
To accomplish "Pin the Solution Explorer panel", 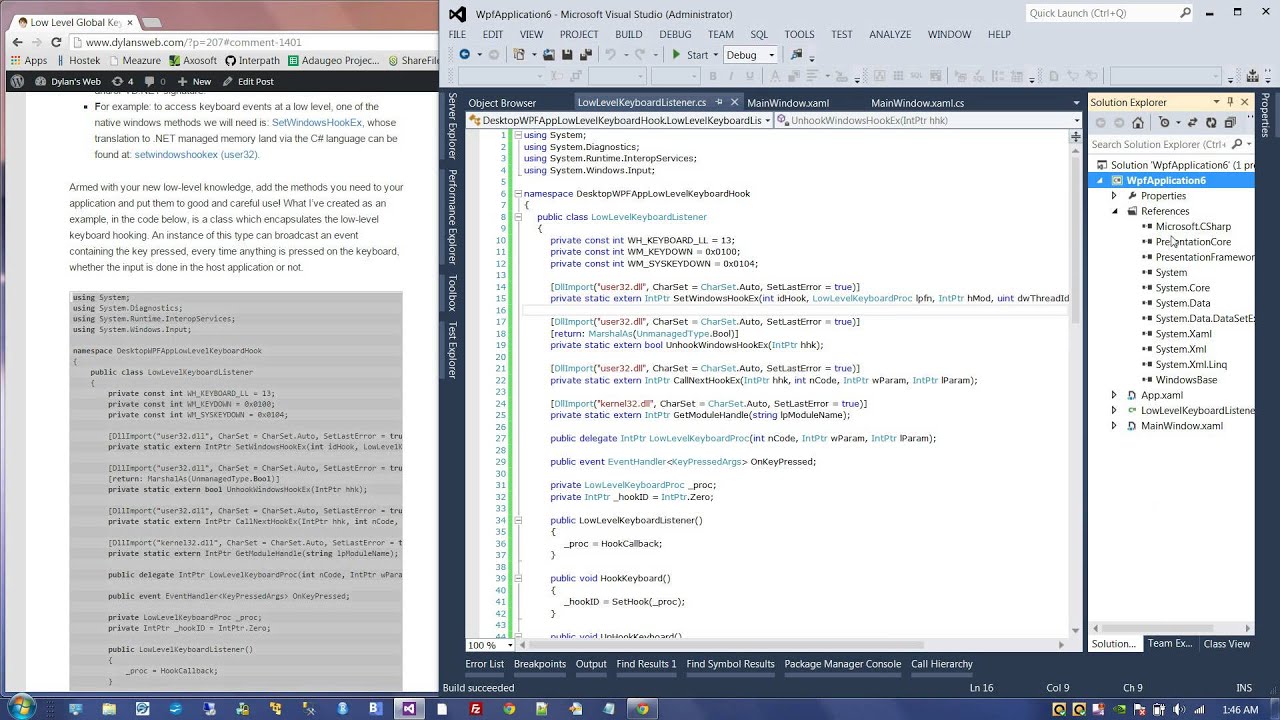I will coord(1230,102).
